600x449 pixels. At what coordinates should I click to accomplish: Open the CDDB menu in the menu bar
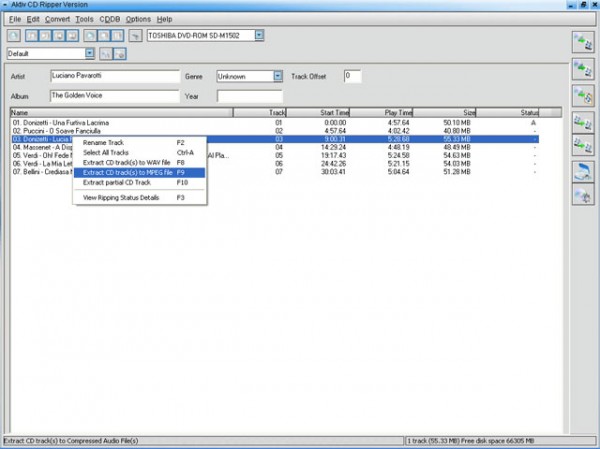pyautogui.click(x=109, y=19)
